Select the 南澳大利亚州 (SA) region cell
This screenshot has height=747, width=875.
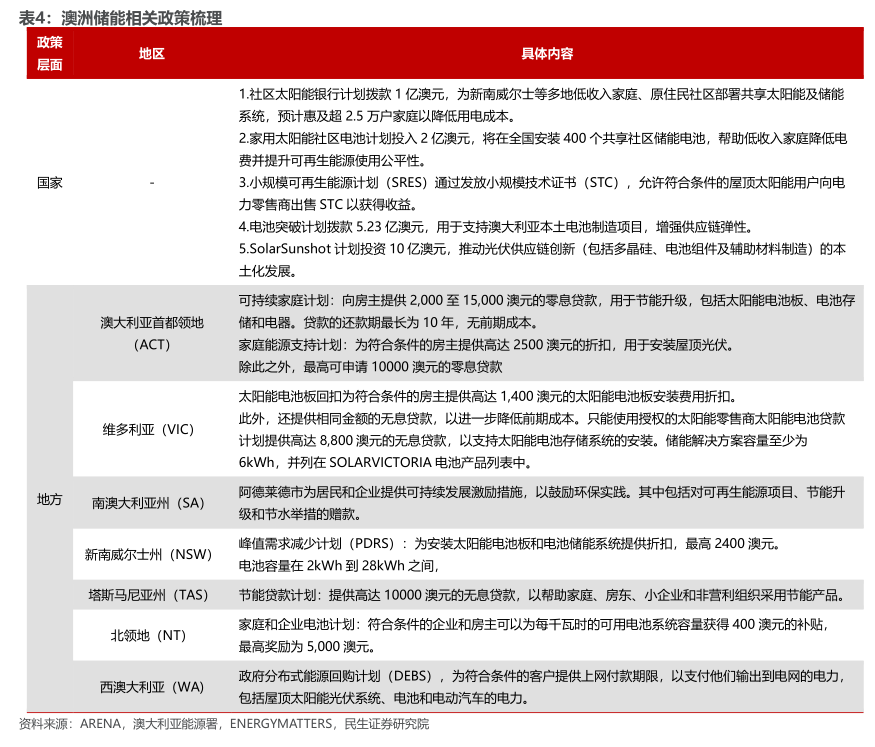click(x=151, y=503)
